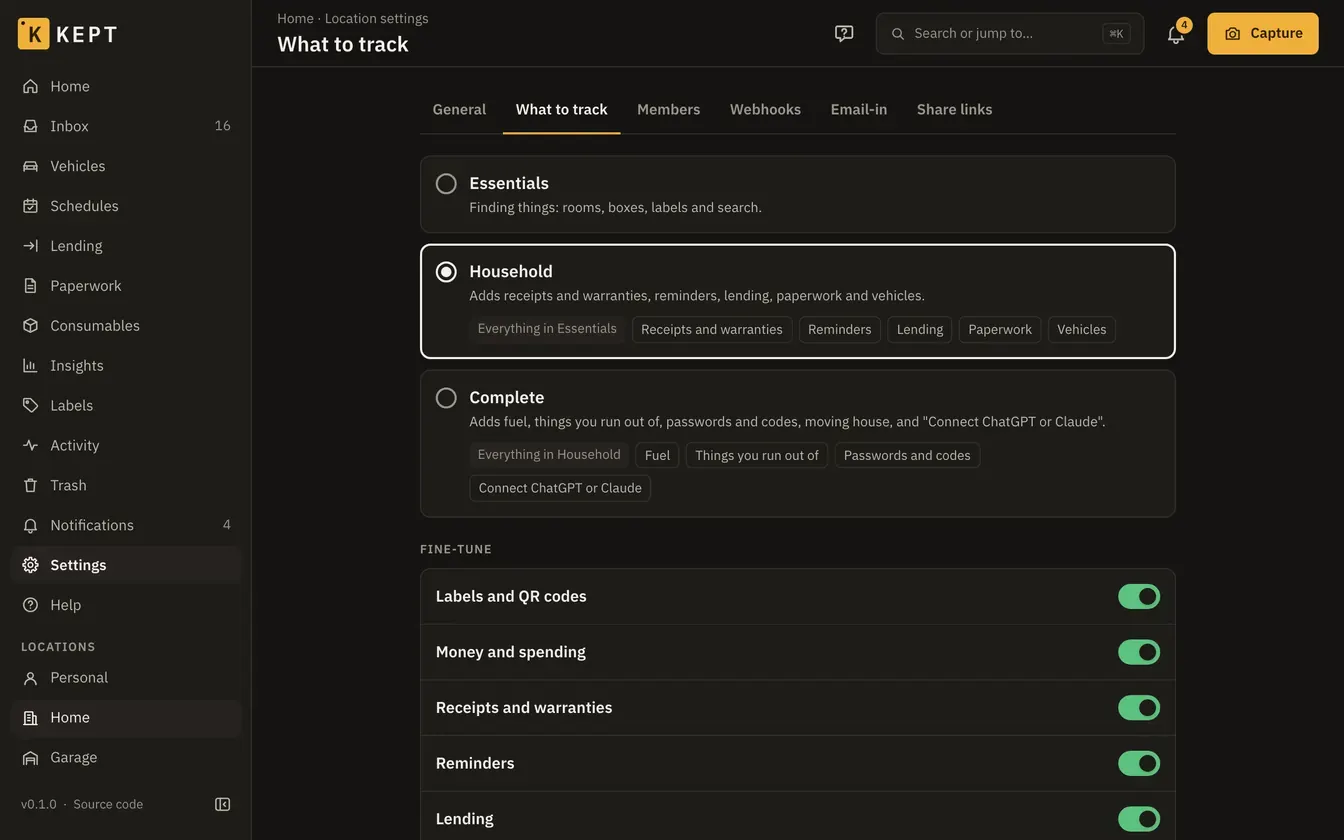Select the Essentials radio option
The image size is (1344, 840).
[x=446, y=184]
